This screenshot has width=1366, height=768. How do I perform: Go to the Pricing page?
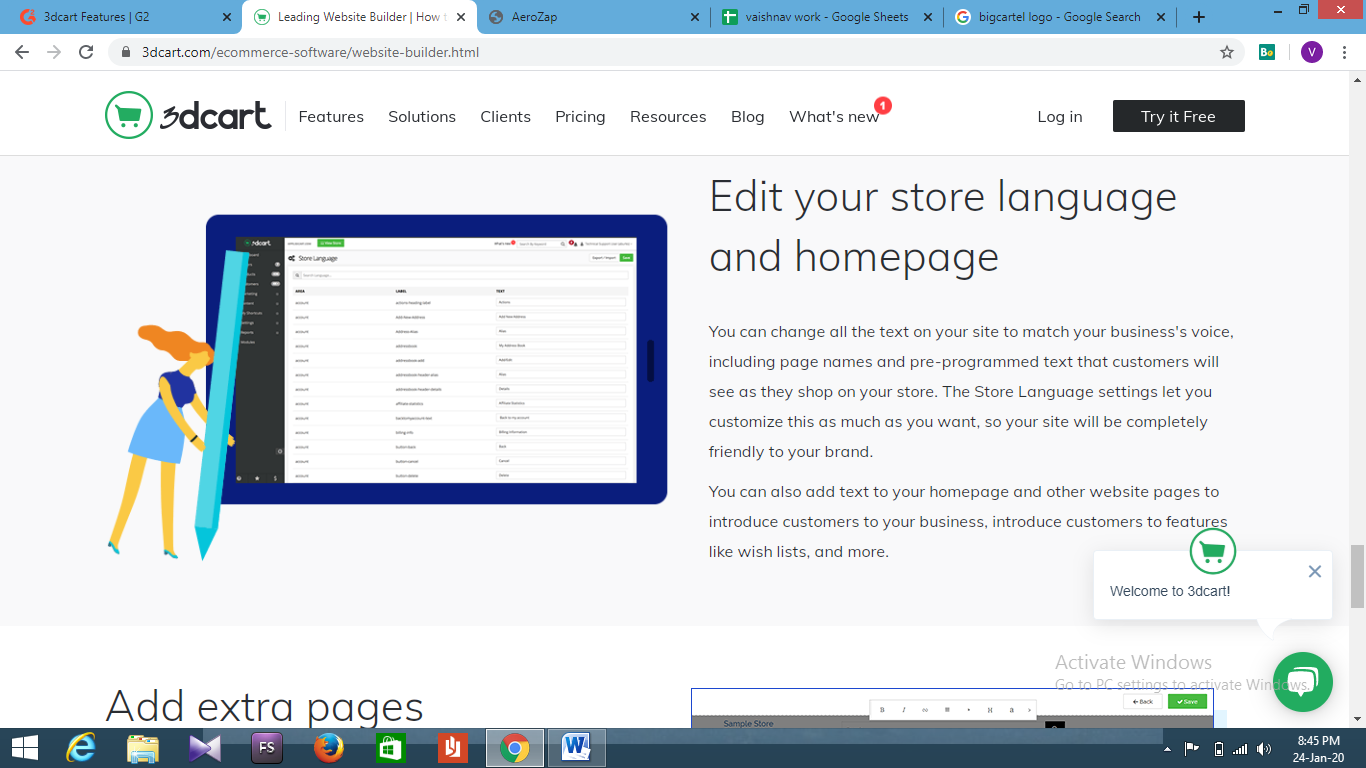pos(580,117)
